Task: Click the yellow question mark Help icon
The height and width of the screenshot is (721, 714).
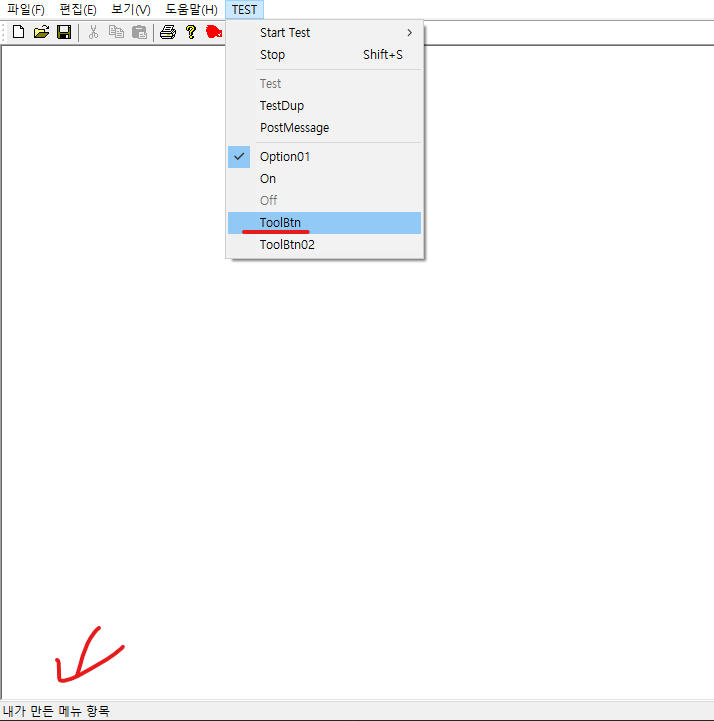Action: (x=191, y=32)
